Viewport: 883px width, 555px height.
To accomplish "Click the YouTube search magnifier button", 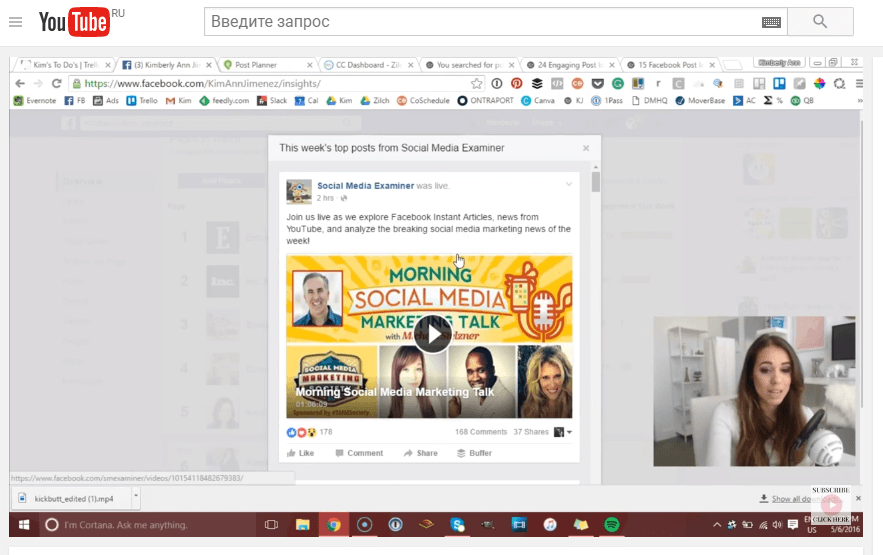I will point(820,21).
